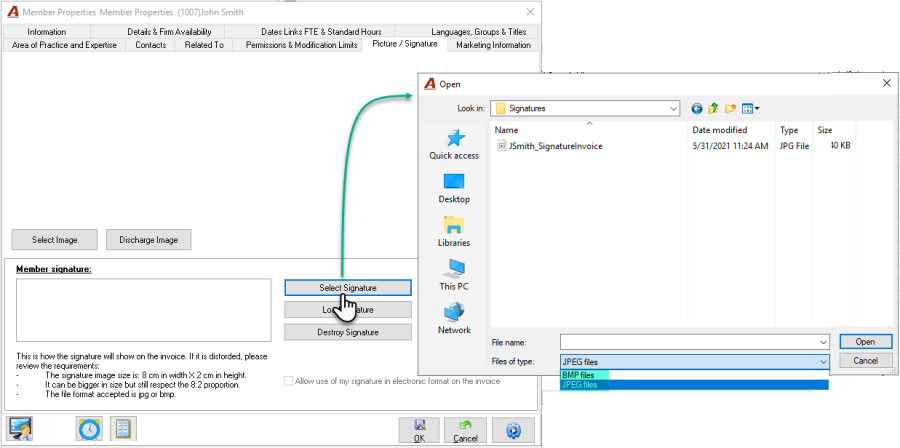Go back using the Open dialog back arrow
Screen dimensions: 900x448
[697, 108]
